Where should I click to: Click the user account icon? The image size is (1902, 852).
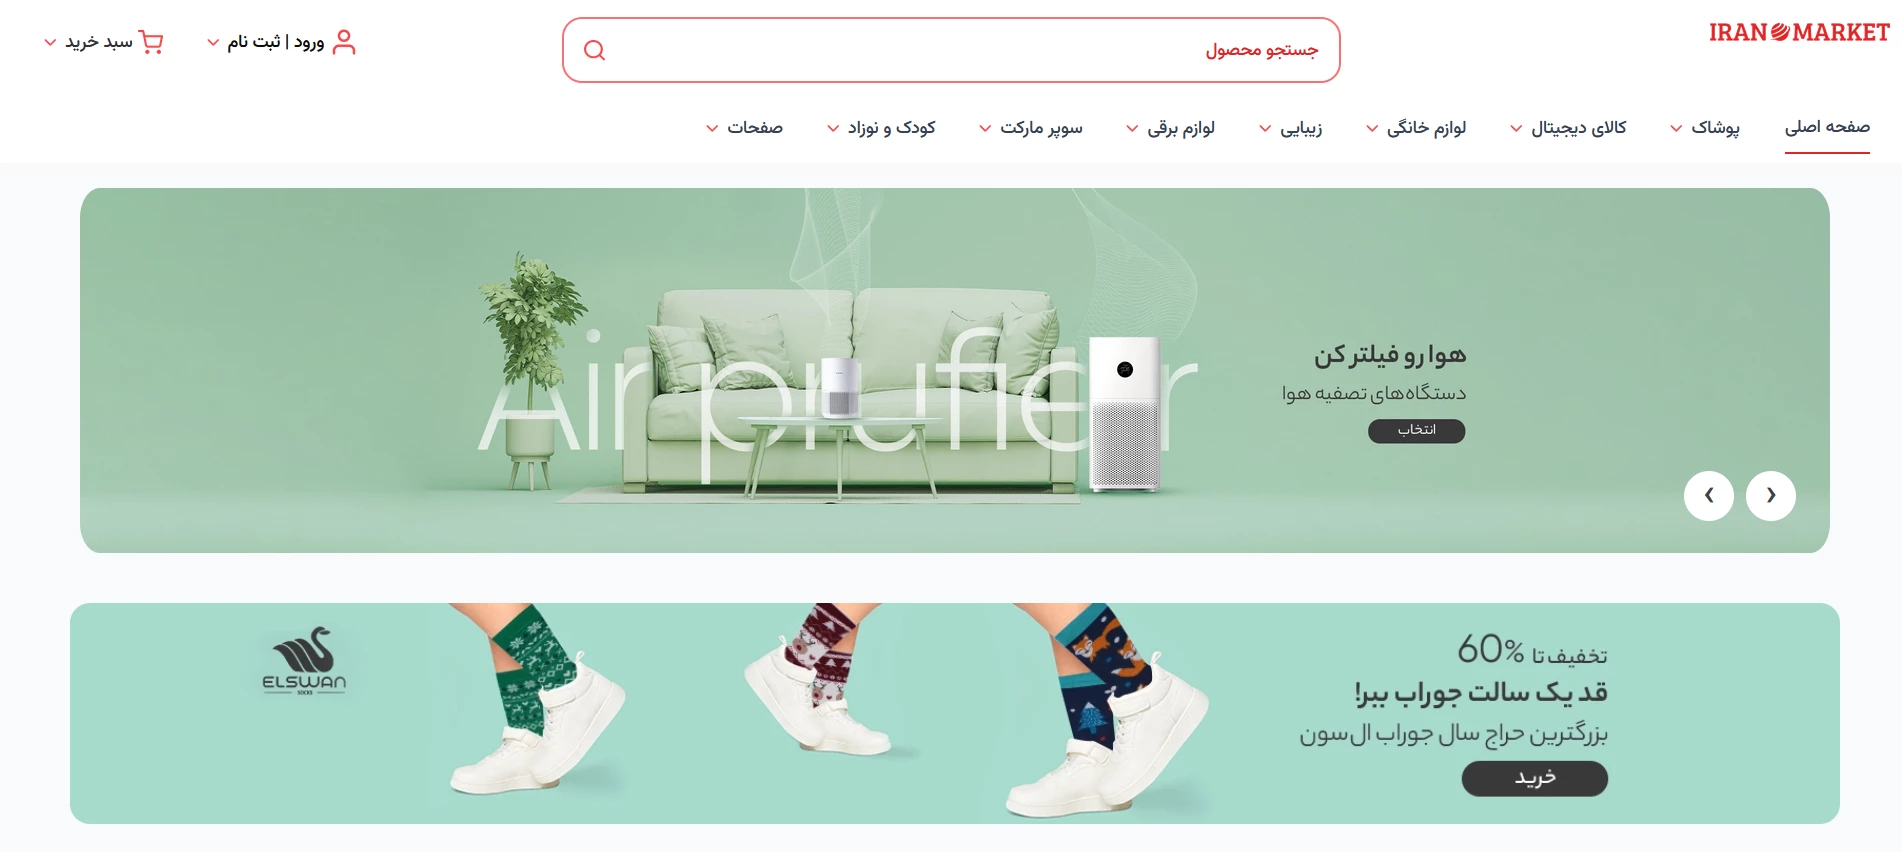(344, 42)
